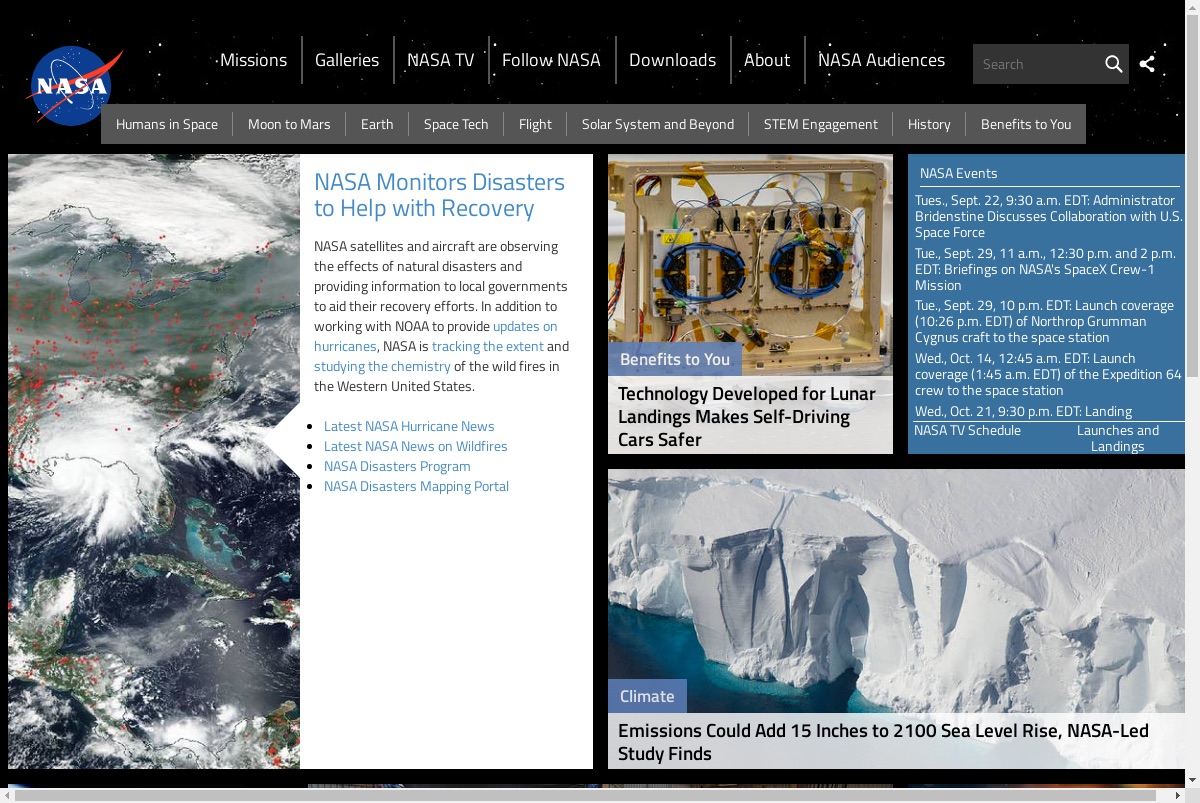Open the Launches and Landings link
This screenshot has width=1200, height=803.
coord(1118,438)
